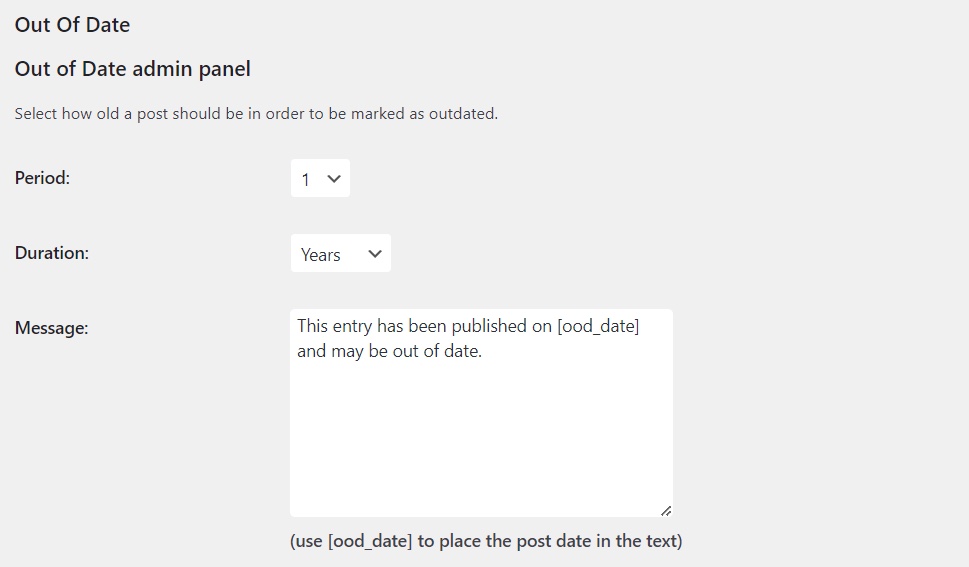Screen dimensions: 969x567
Task: Click the "Years" value in the Duration select
Action: pyautogui.click(x=321, y=255)
